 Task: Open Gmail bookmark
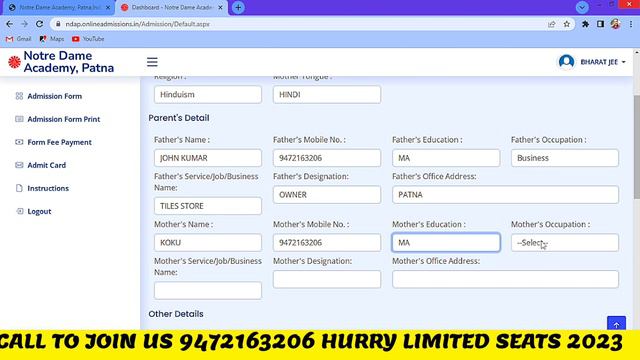tap(19, 39)
